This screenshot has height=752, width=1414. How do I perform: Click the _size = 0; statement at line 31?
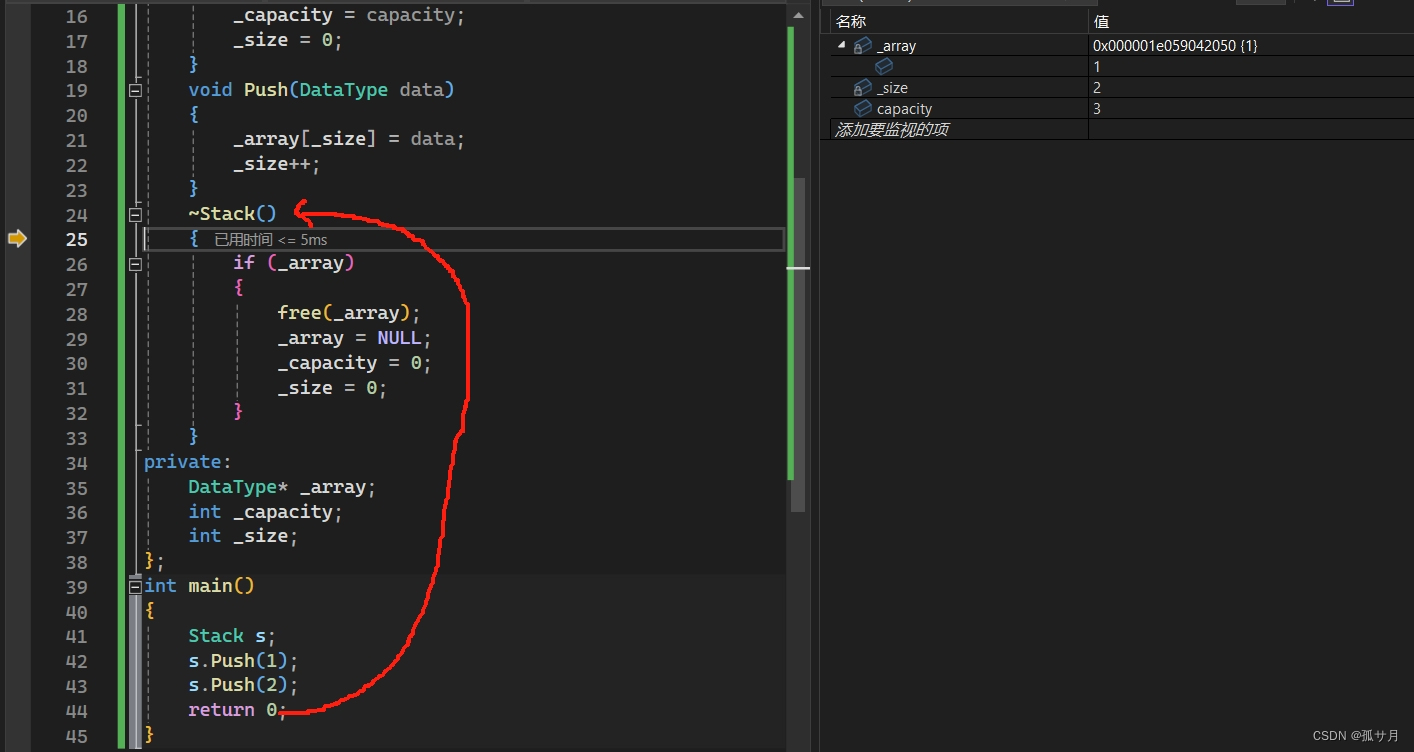[332, 388]
